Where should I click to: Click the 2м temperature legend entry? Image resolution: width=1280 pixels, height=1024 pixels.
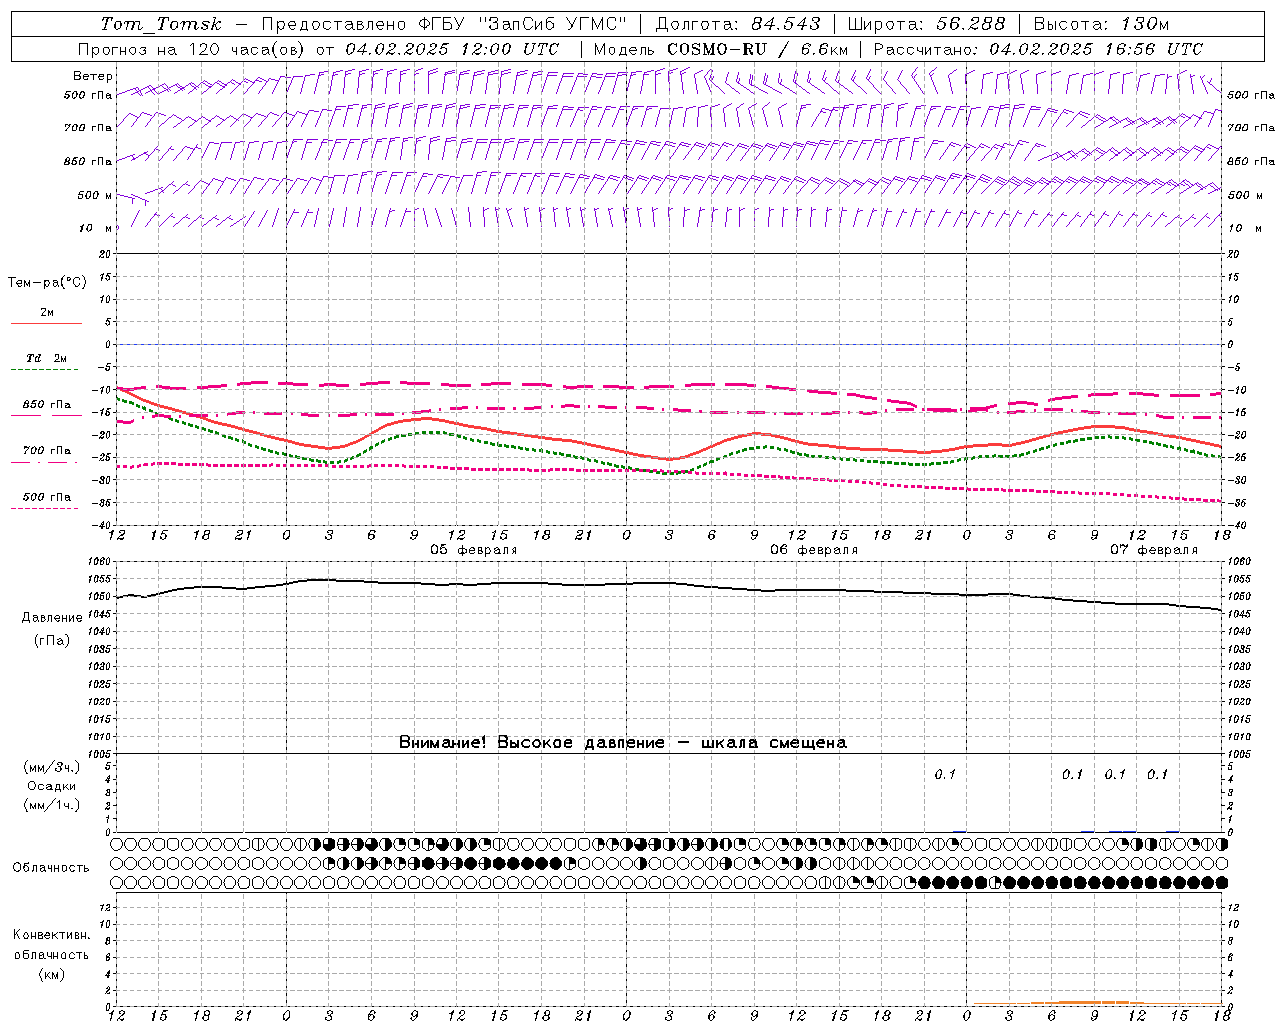pyautogui.click(x=46, y=317)
